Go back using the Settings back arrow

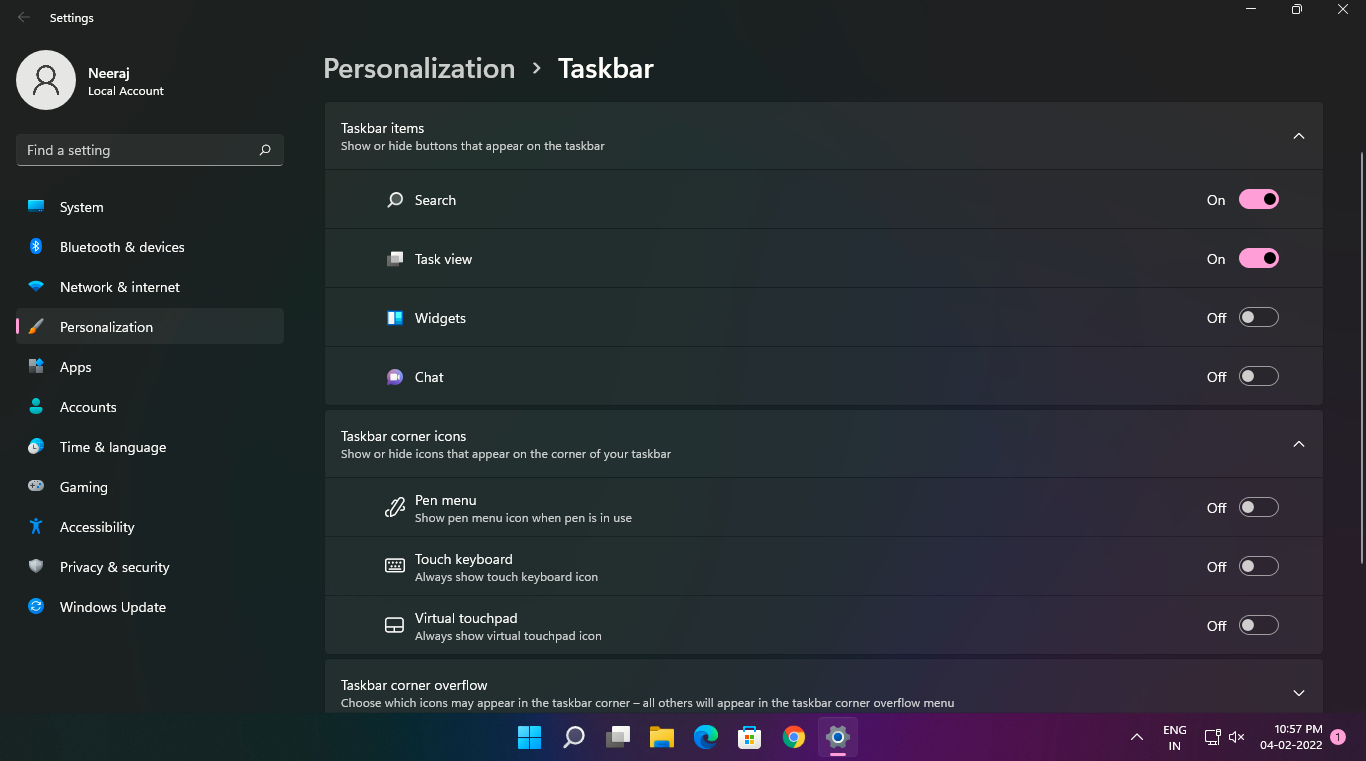(x=24, y=18)
